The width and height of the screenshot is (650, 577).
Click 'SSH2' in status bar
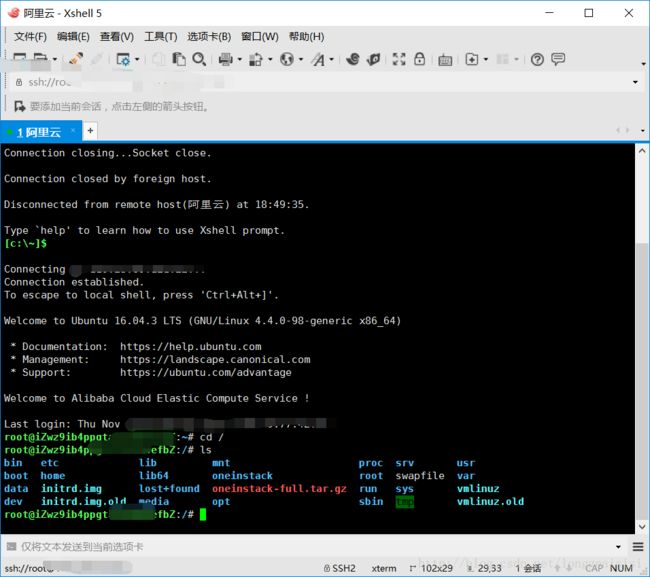(344, 568)
